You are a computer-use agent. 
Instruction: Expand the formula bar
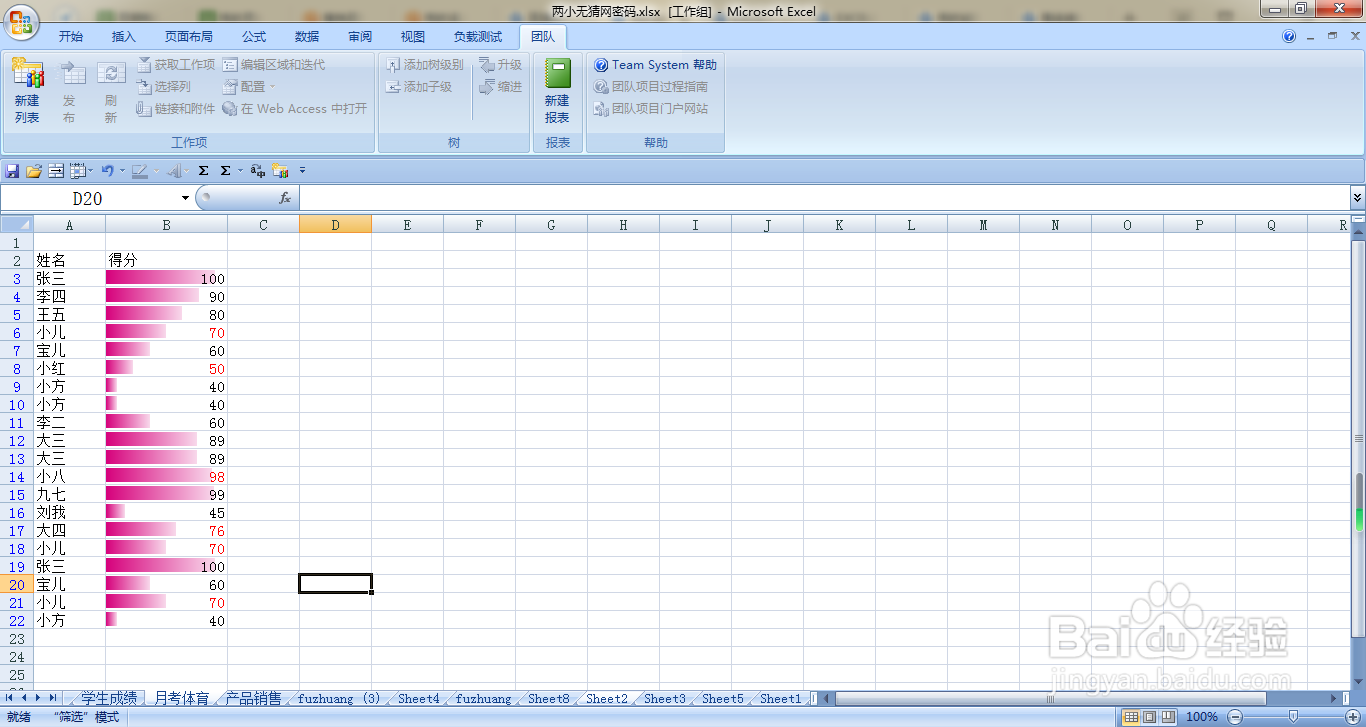point(1357,198)
